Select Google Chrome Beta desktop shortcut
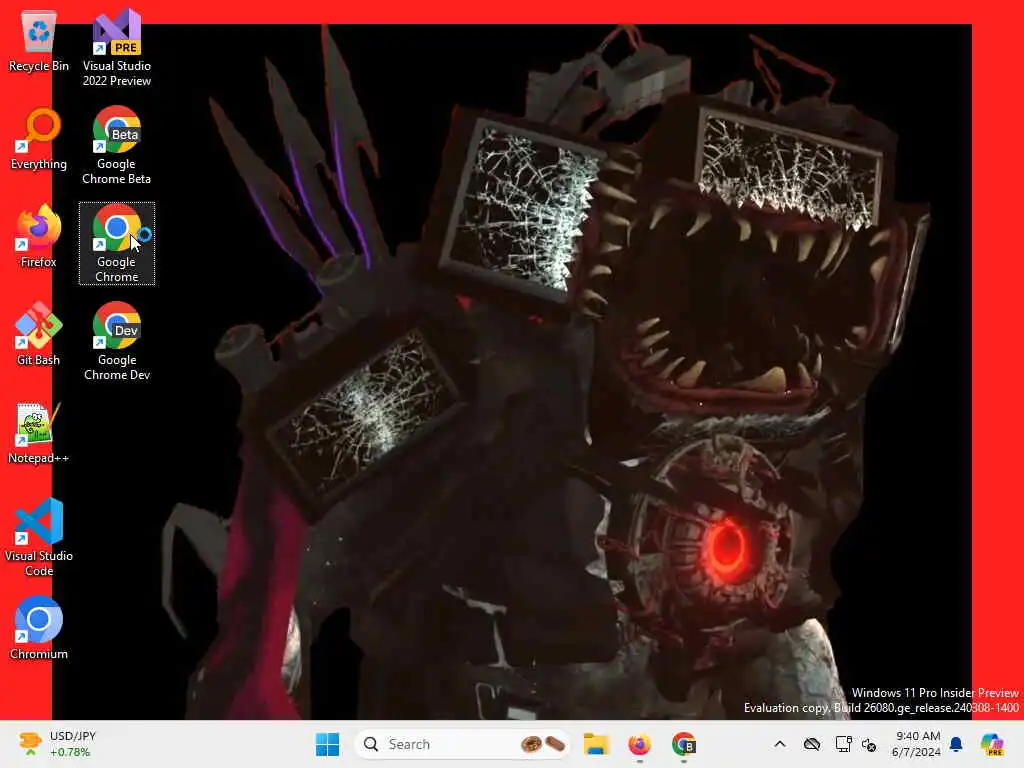 [x=117, y=146]
